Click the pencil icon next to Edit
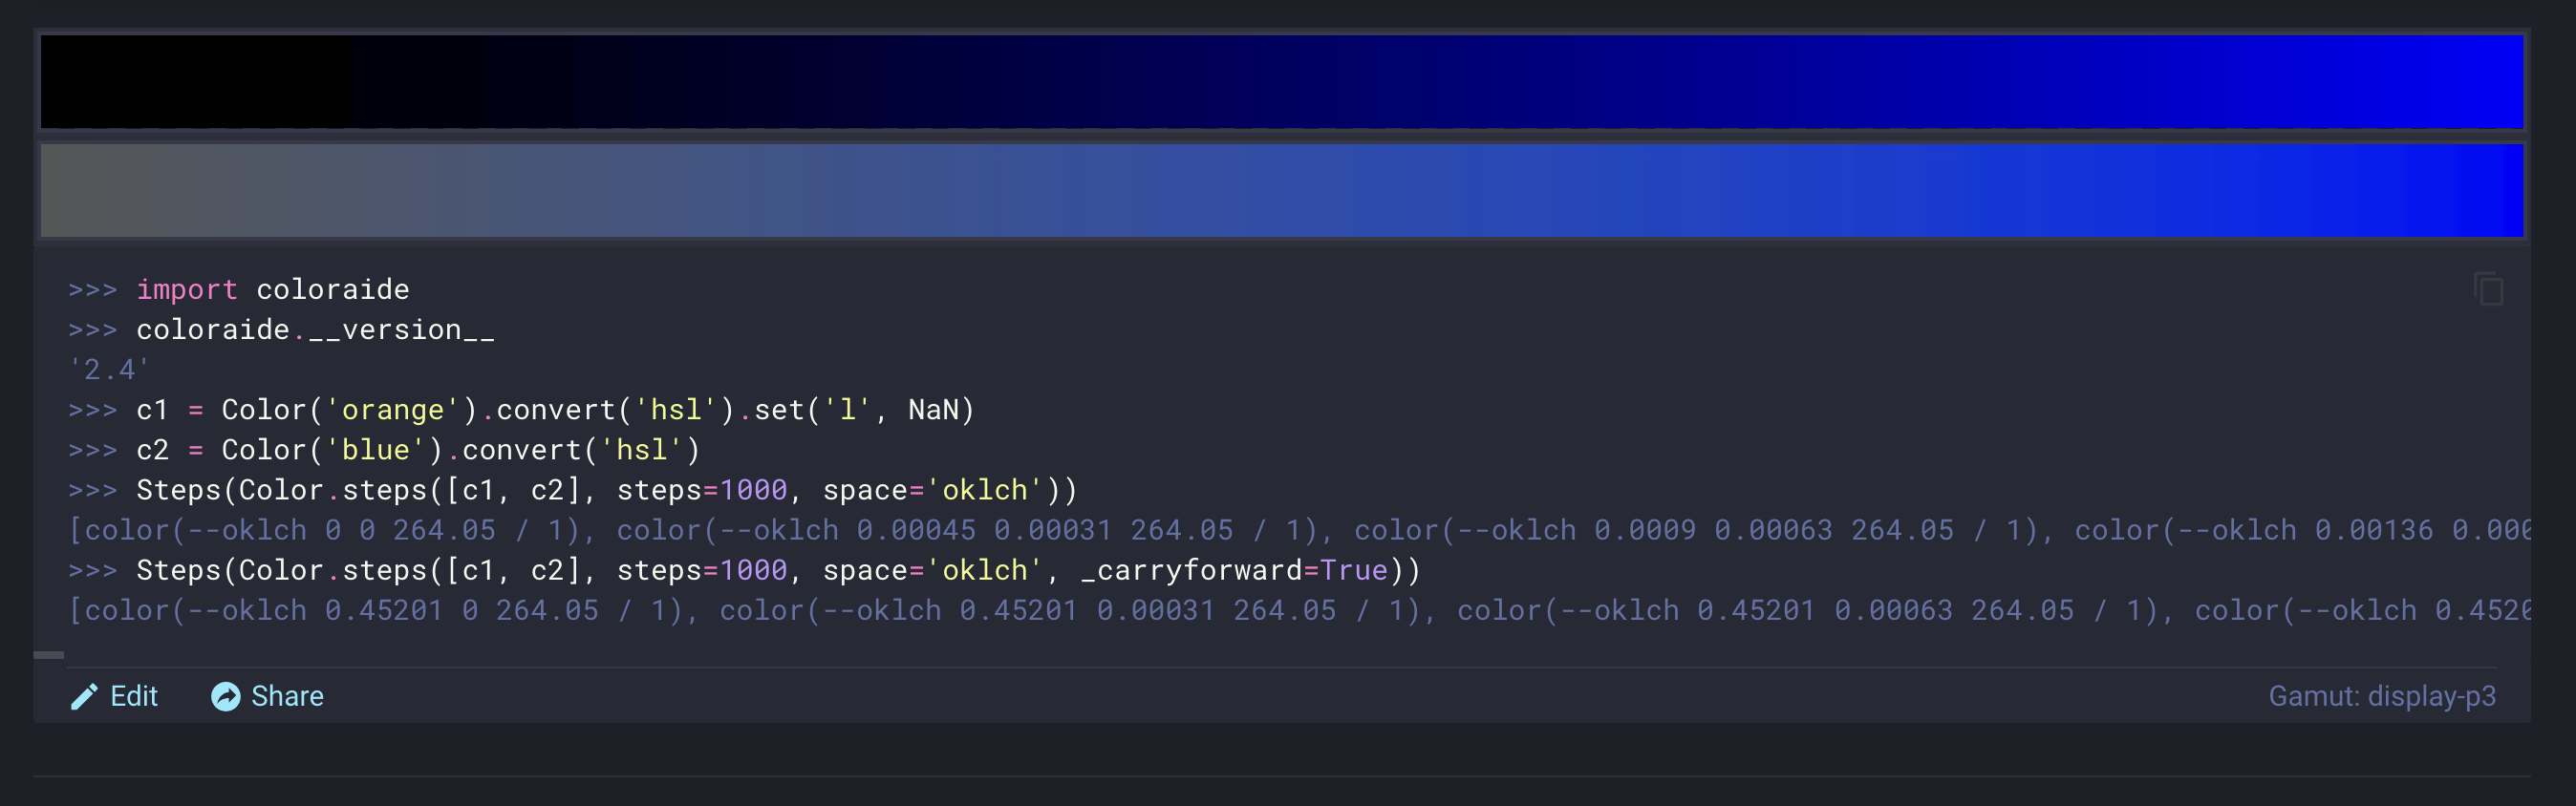 [84, 695]
